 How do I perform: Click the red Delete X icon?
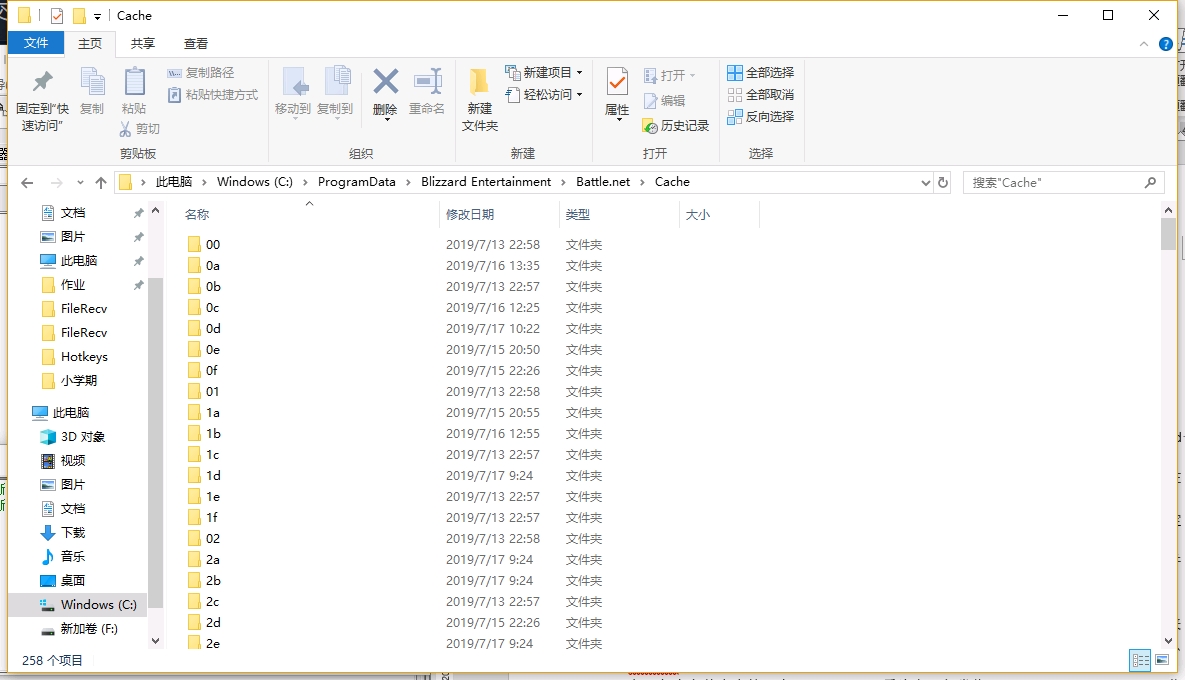[x=385, y=82]
